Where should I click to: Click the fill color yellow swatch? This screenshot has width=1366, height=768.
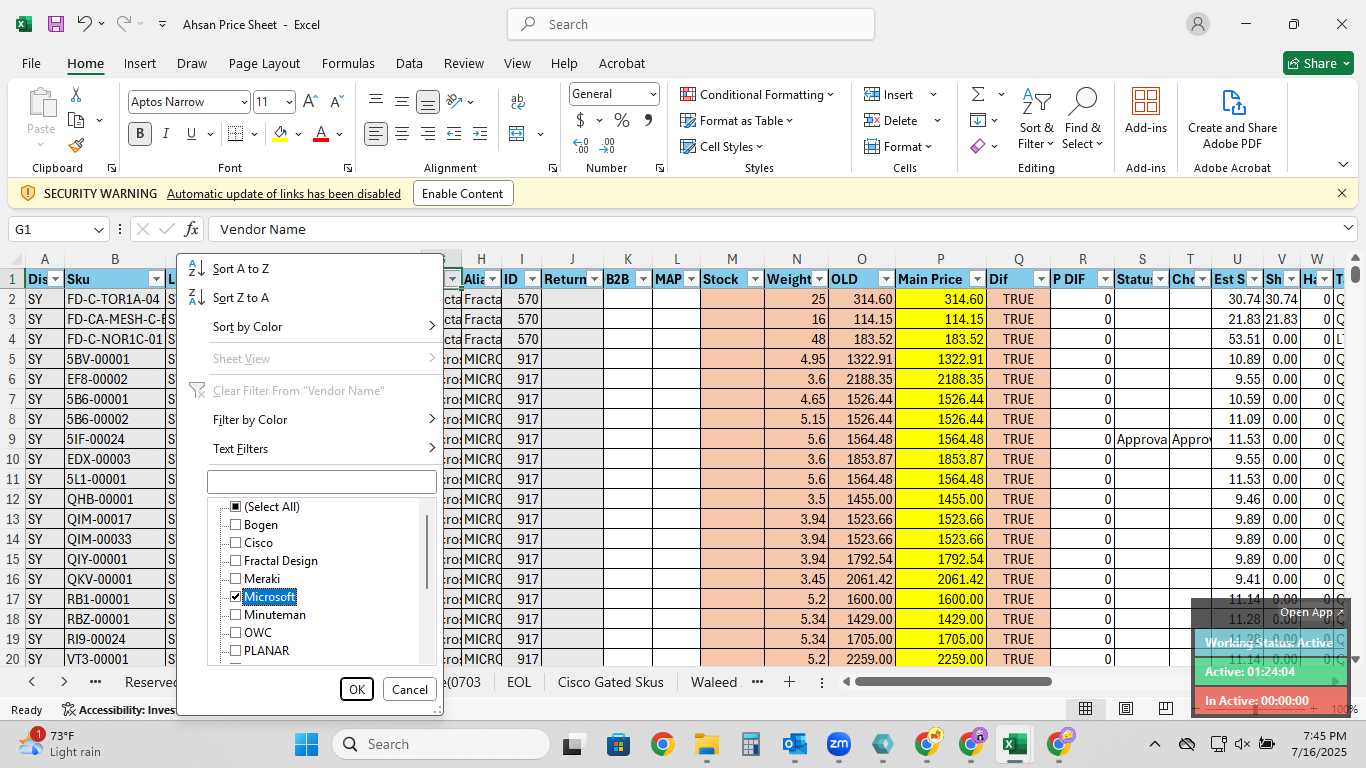coord(280,134)
